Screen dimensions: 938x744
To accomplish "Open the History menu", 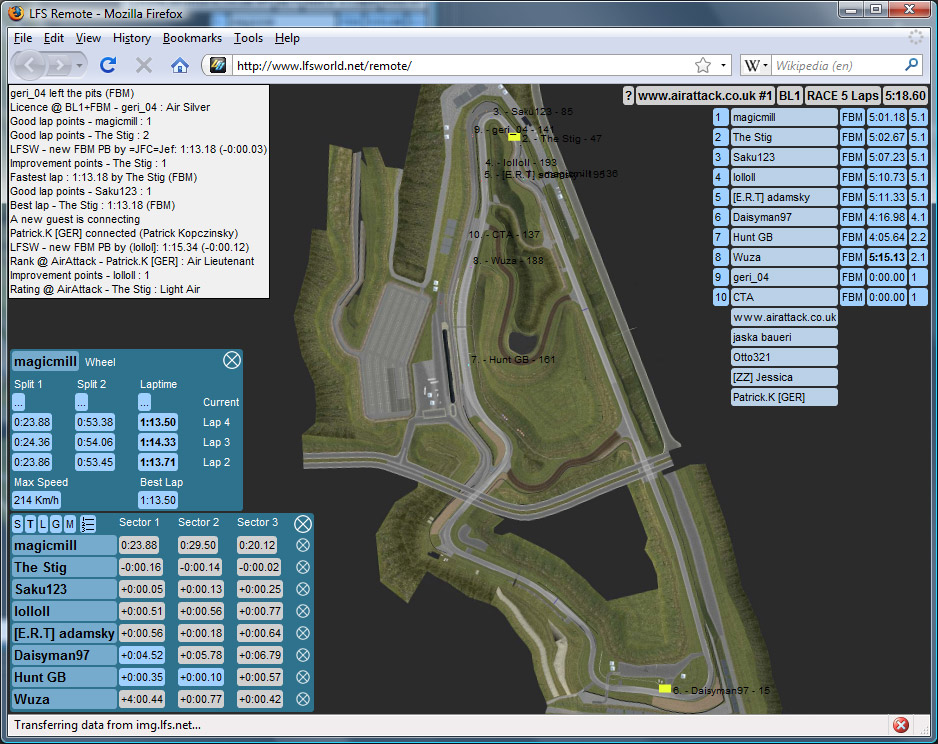I will tap(132, 38).
